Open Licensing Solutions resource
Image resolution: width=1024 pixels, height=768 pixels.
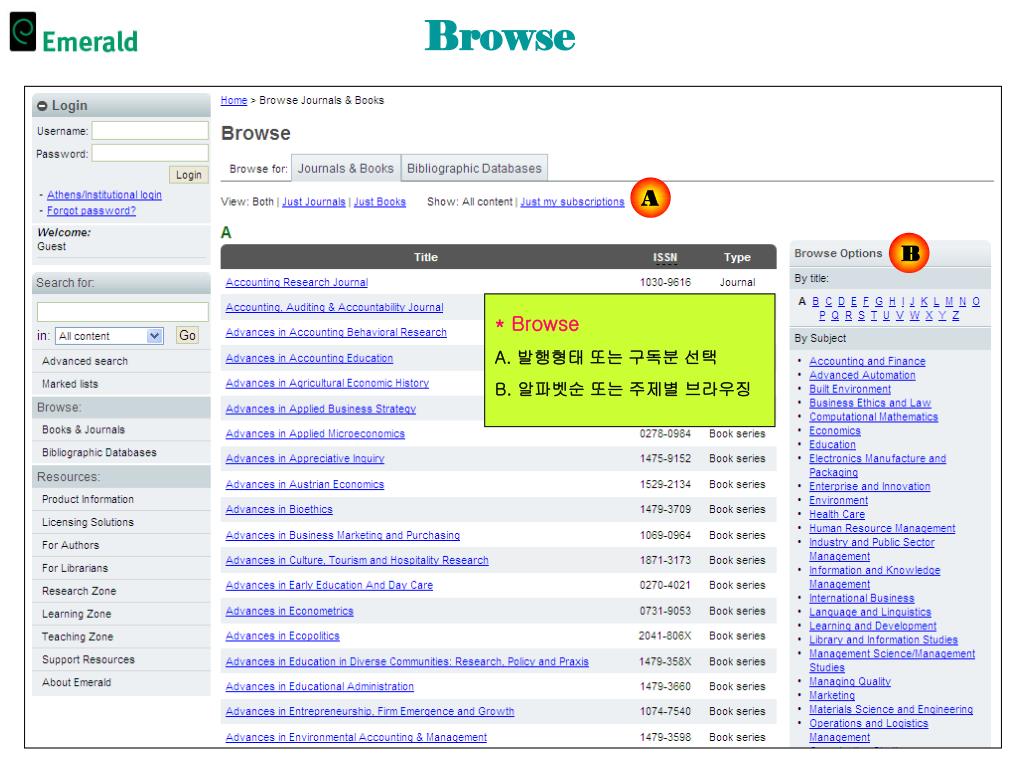pos(88,522)
